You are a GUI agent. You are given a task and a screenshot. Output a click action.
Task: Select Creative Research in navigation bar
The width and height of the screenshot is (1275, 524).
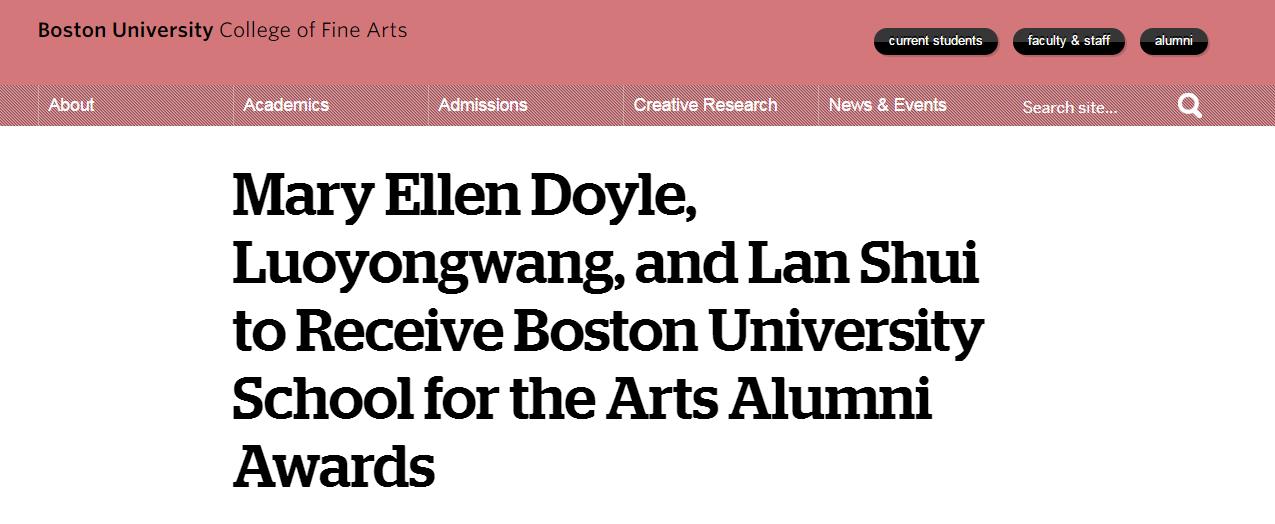(705, 105)
